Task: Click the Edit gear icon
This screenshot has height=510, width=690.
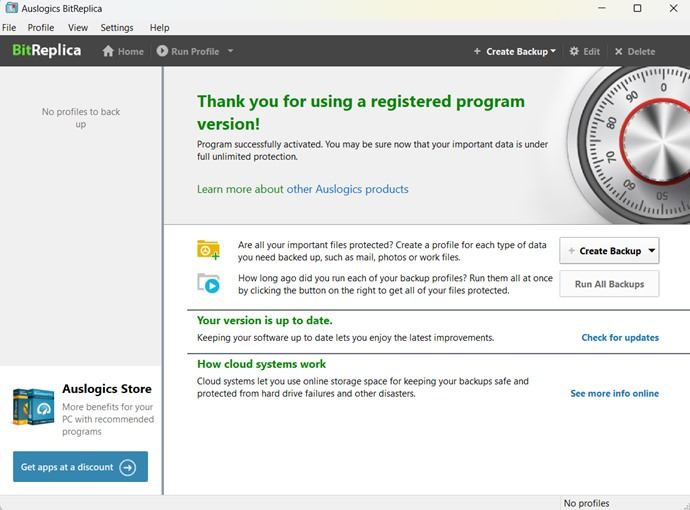Action: point(574,51)
